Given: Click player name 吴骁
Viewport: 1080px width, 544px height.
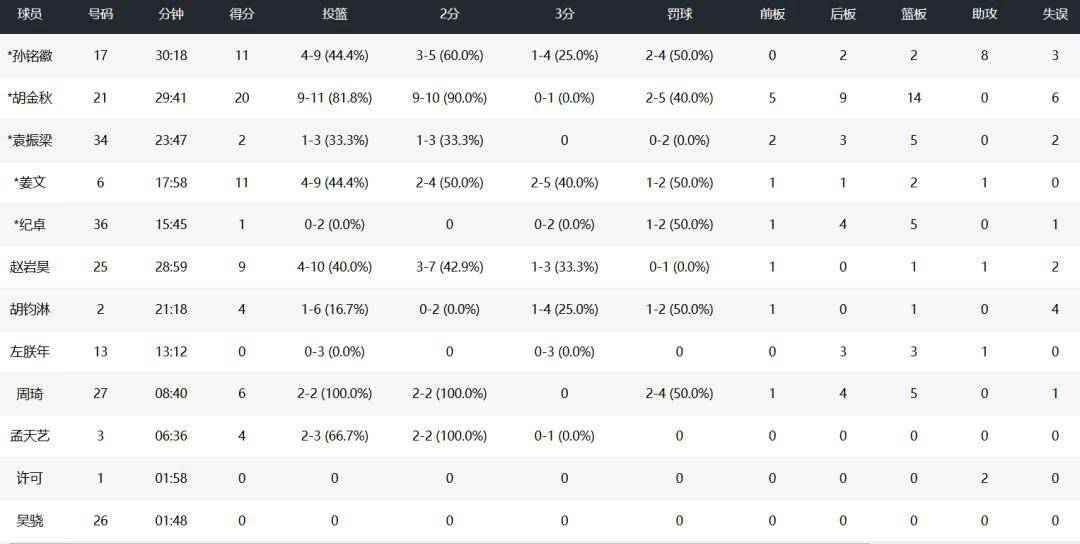Looking at the screenshot, I should pyautogui.click(x=30, y=520).
